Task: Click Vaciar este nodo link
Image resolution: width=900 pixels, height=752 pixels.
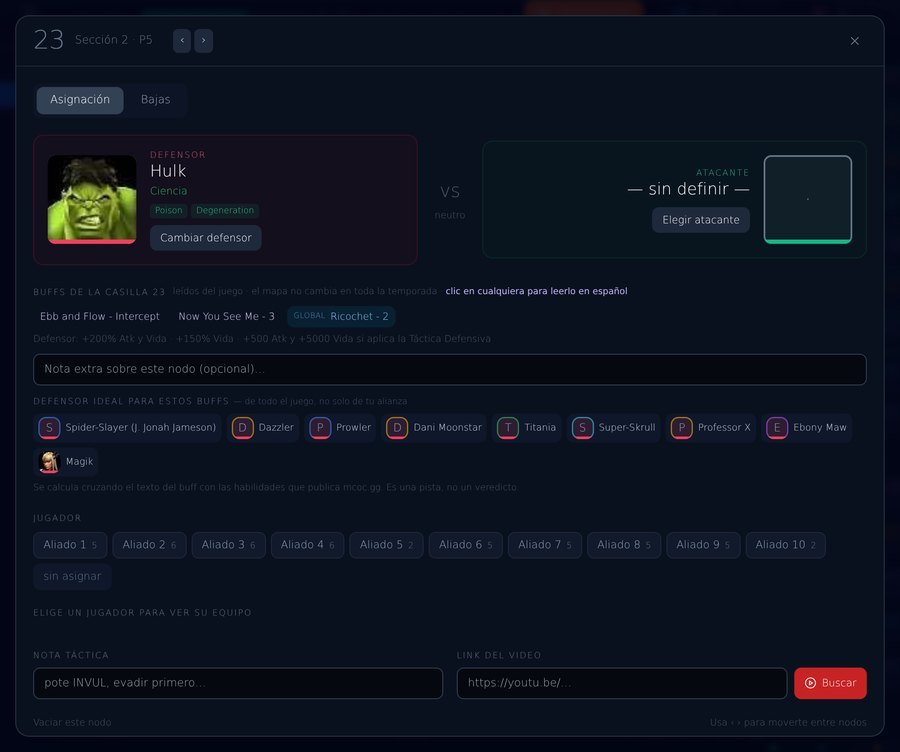Action: click(x=72, y=723)
